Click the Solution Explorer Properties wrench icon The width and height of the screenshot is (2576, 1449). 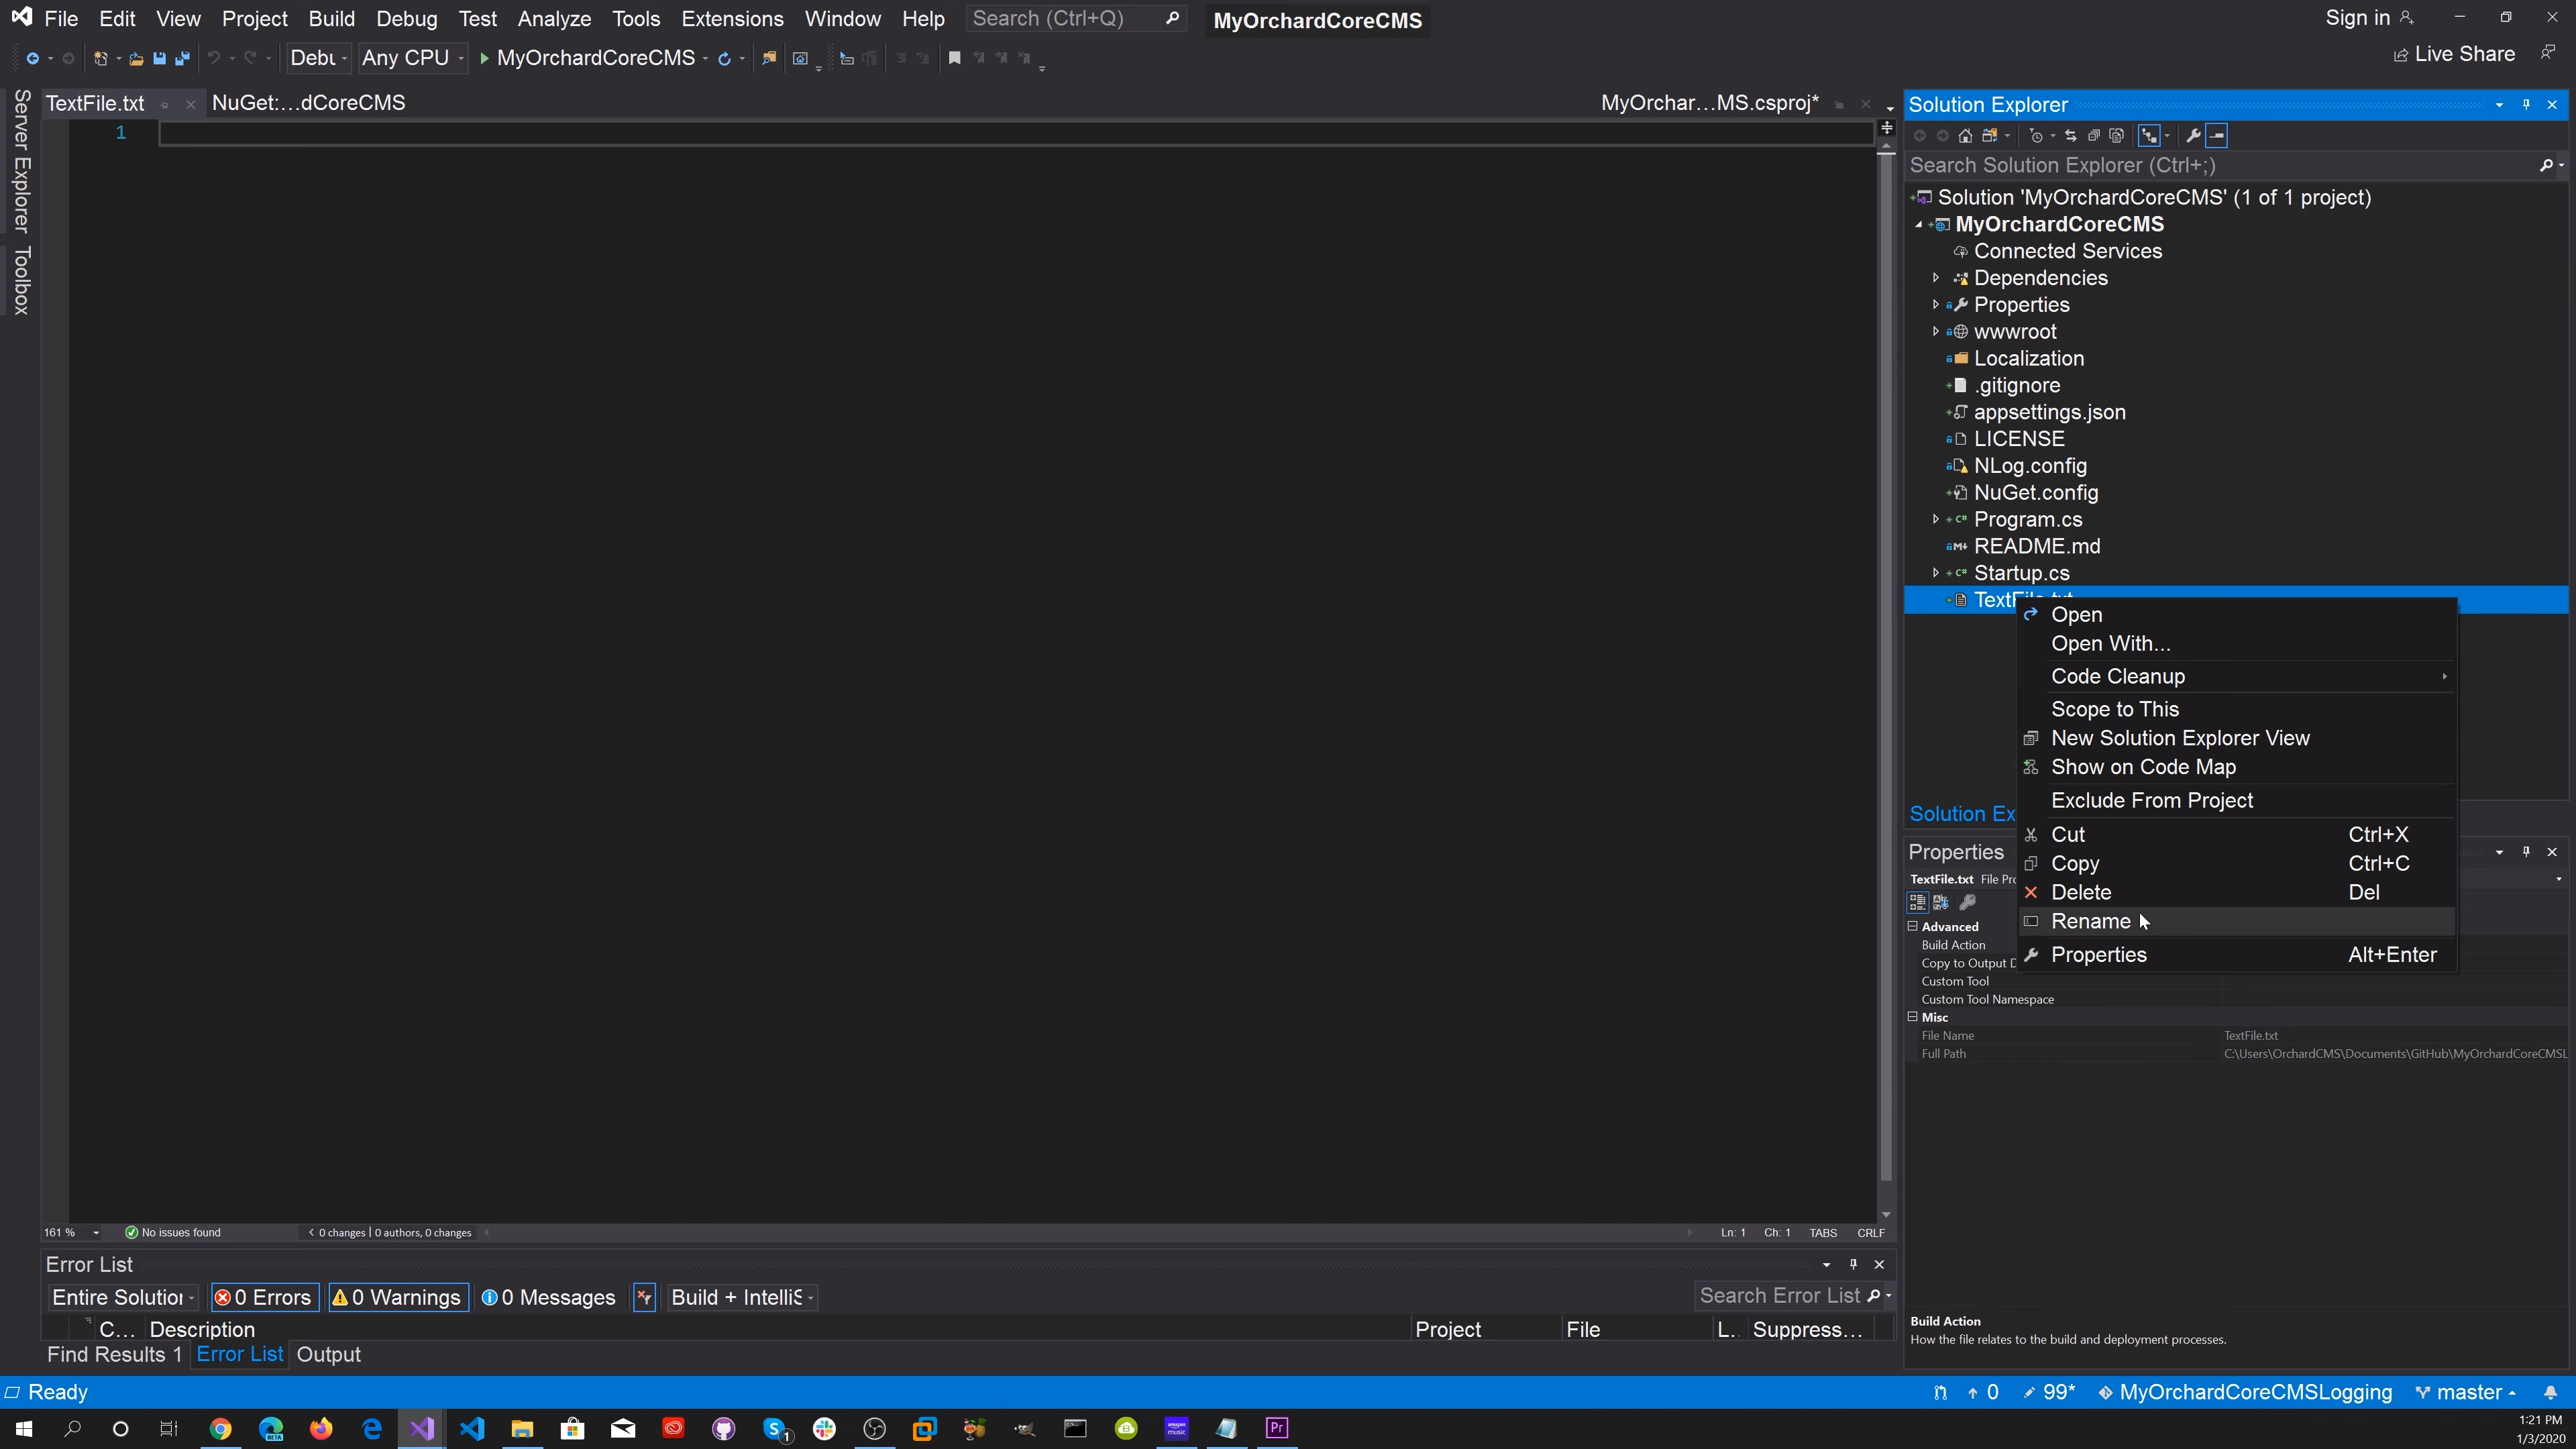point(2193,135)
